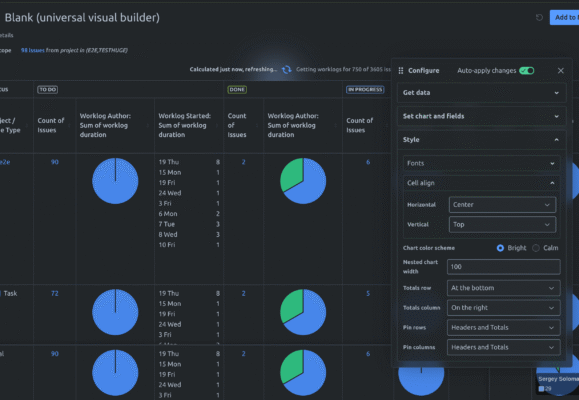Open the Horizontal alignment Center dropdown
The width and height of the screenshot is (579, 400).
pyautogui.click(x=502, y=205)
